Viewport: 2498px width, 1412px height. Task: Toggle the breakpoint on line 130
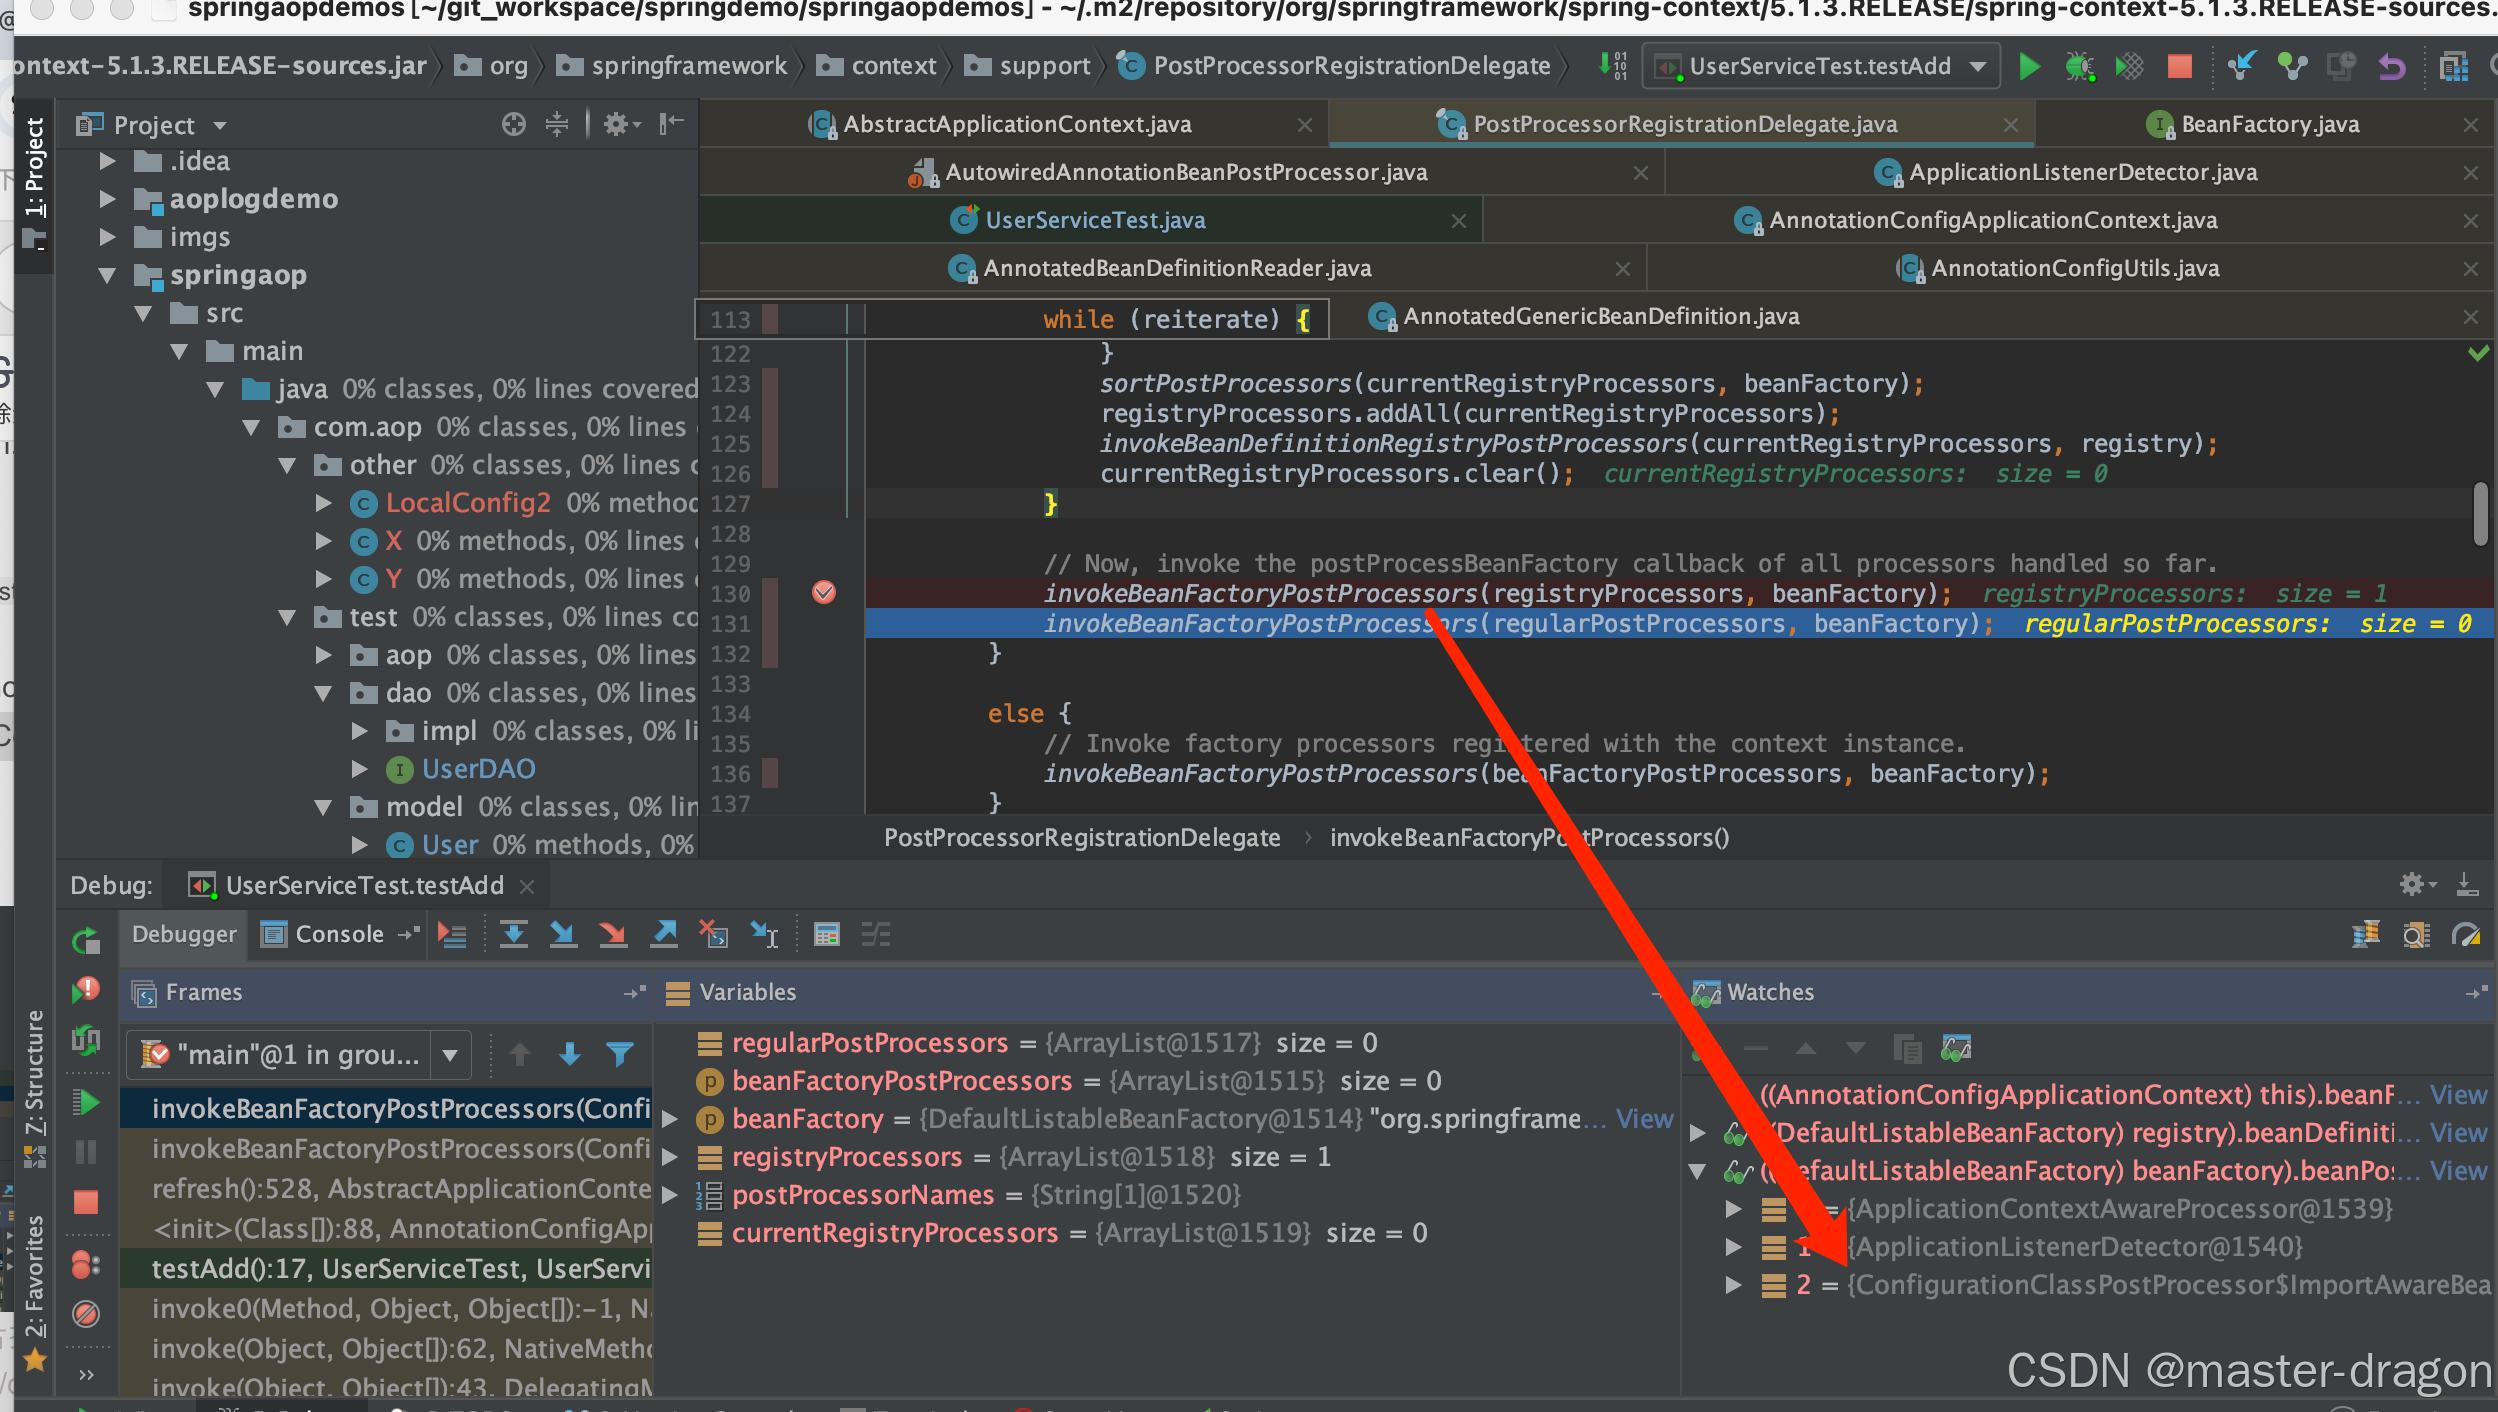tap(824, 593)
